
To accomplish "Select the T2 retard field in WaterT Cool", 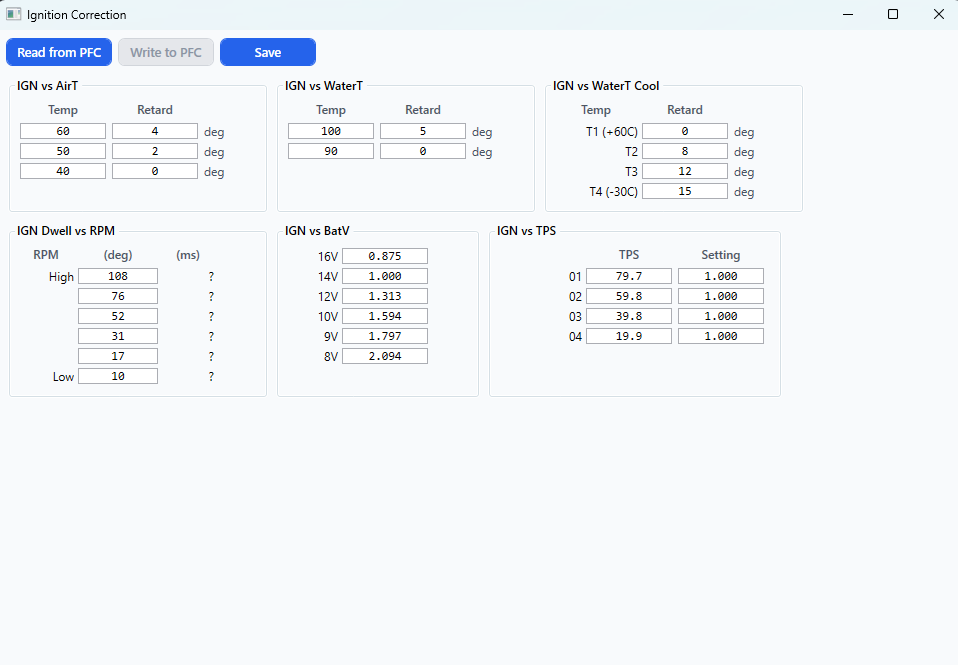I will (685, 151).
